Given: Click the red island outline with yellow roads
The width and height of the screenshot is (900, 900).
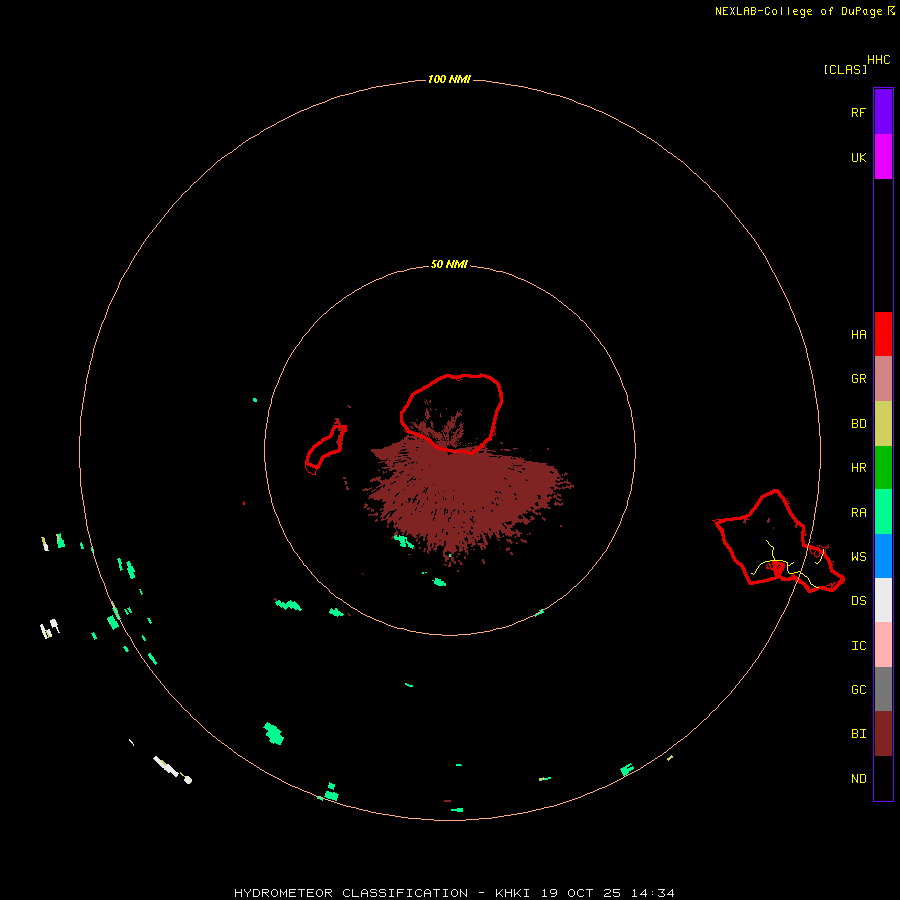Looking at the screenshot, I should 778,542.
